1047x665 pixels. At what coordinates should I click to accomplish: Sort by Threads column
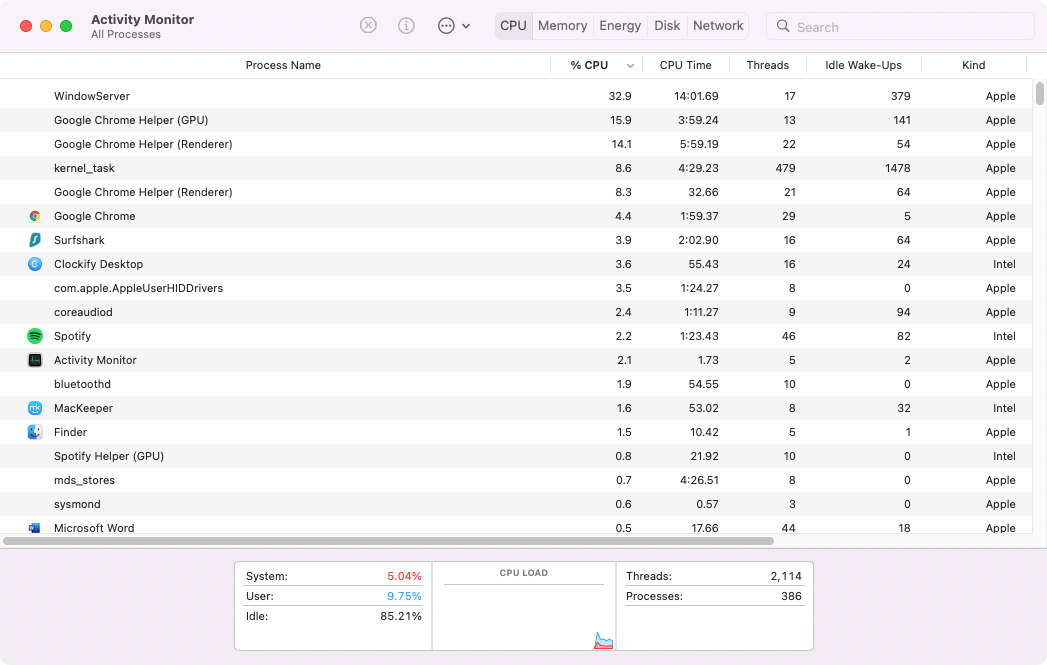[x=768, y=65]
